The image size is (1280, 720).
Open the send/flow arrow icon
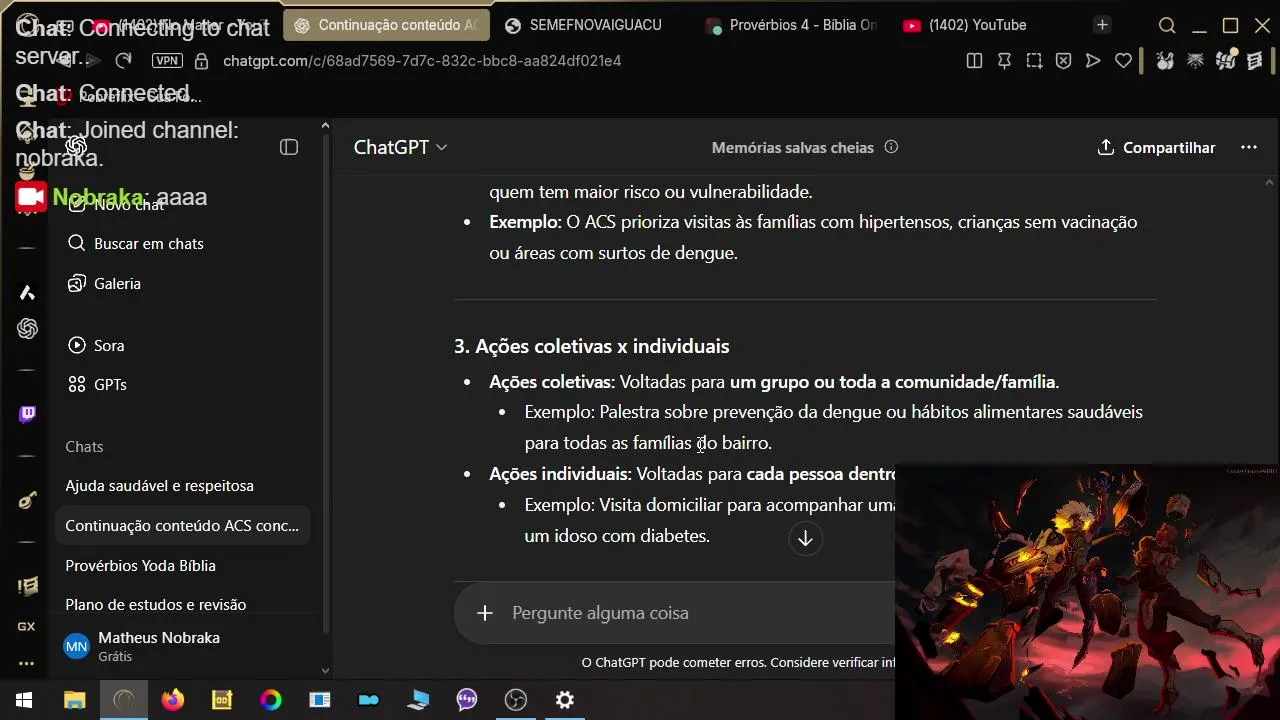click(x=1093, y=61)
